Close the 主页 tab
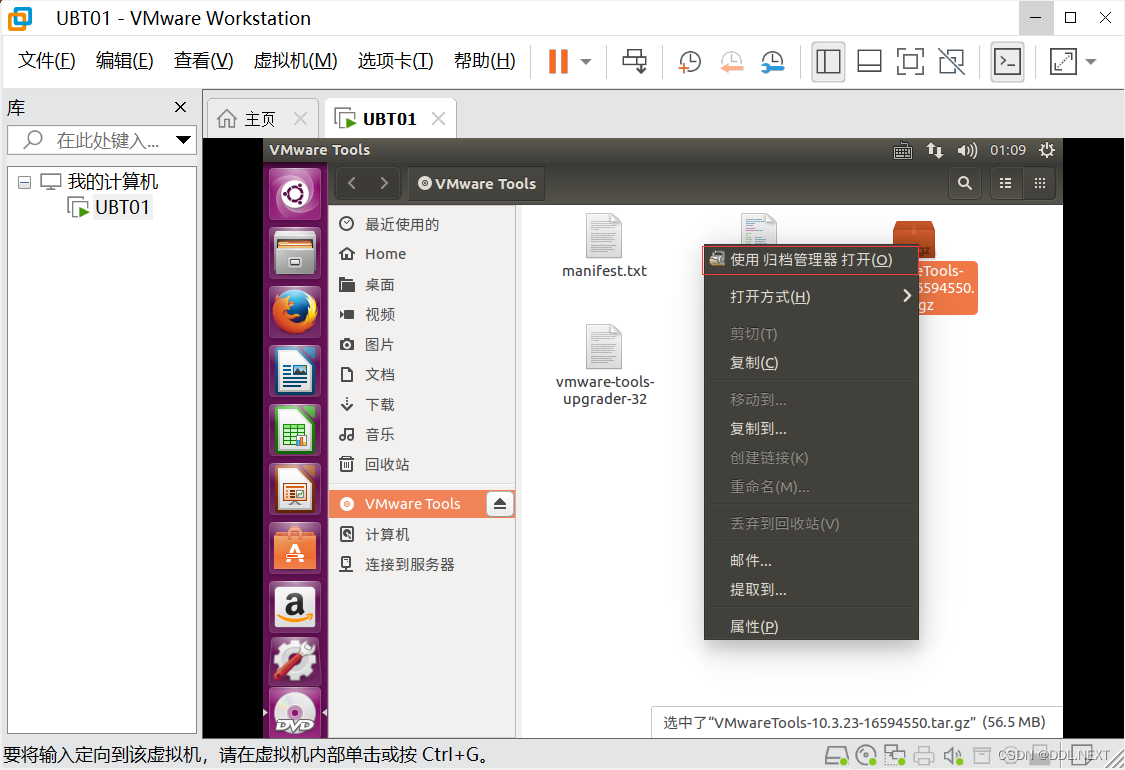Screen dimensions: 1125x770 301,118
